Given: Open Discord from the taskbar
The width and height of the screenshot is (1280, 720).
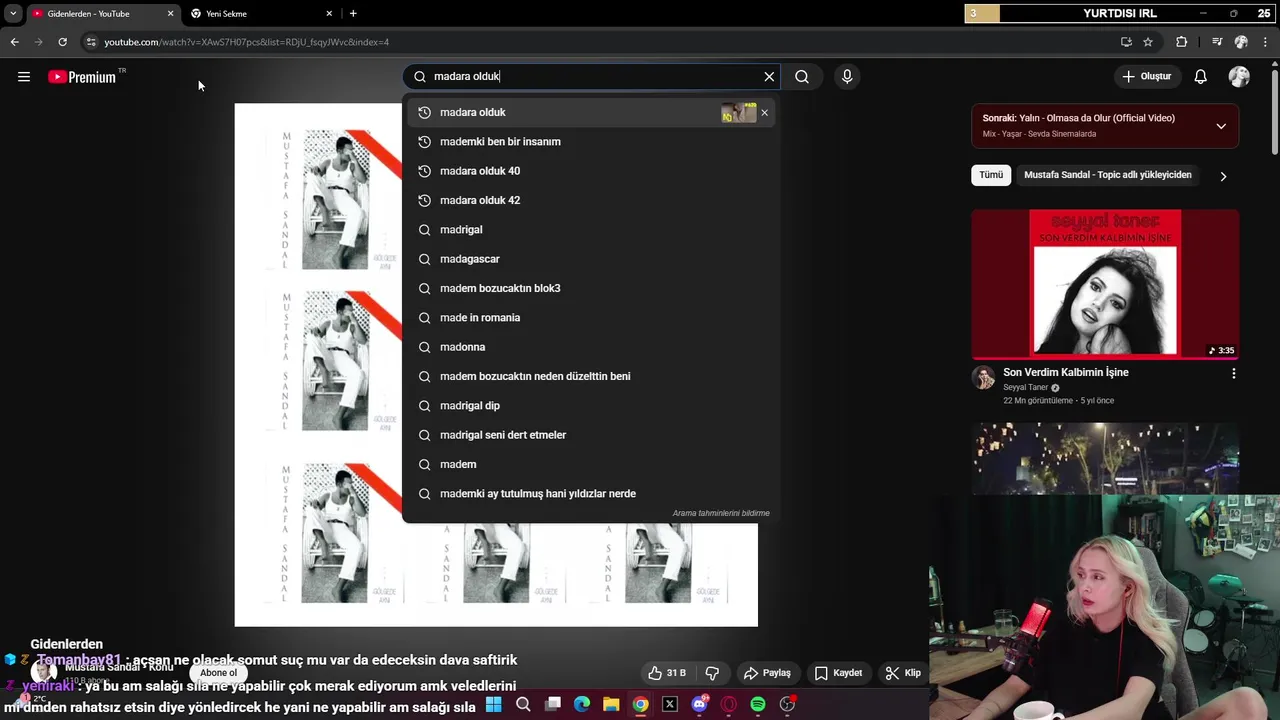Looking at the screenshot, I should click(x=699, y=705).
